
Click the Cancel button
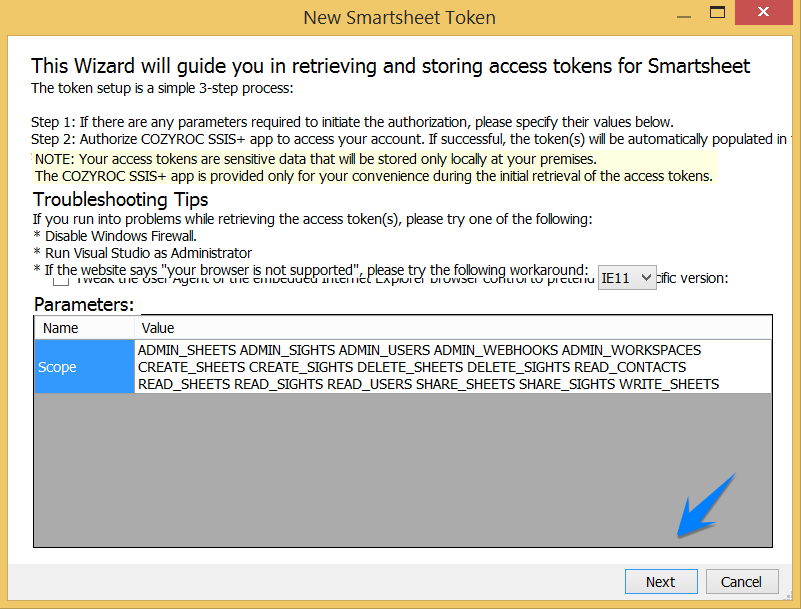click(742, 581)
